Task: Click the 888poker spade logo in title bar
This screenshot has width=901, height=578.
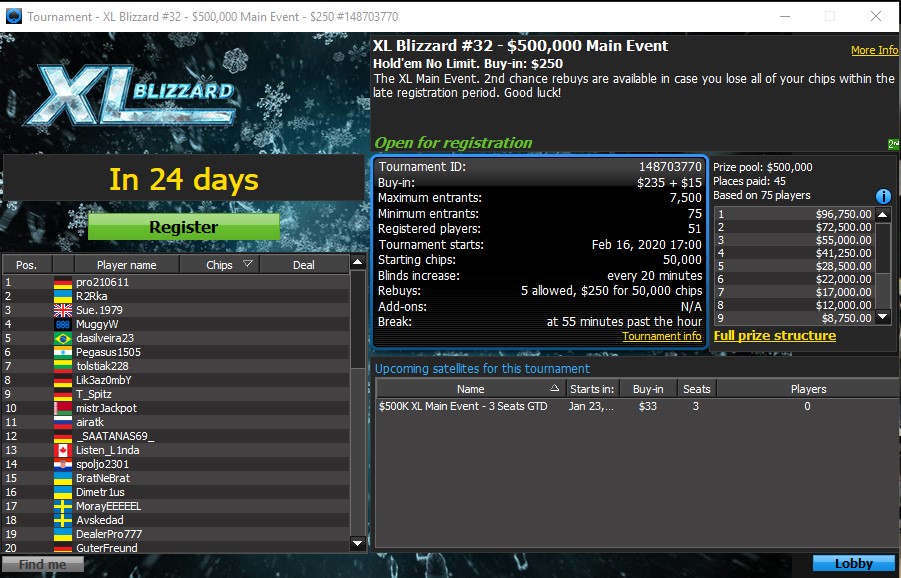Action: tap(12, 15)
